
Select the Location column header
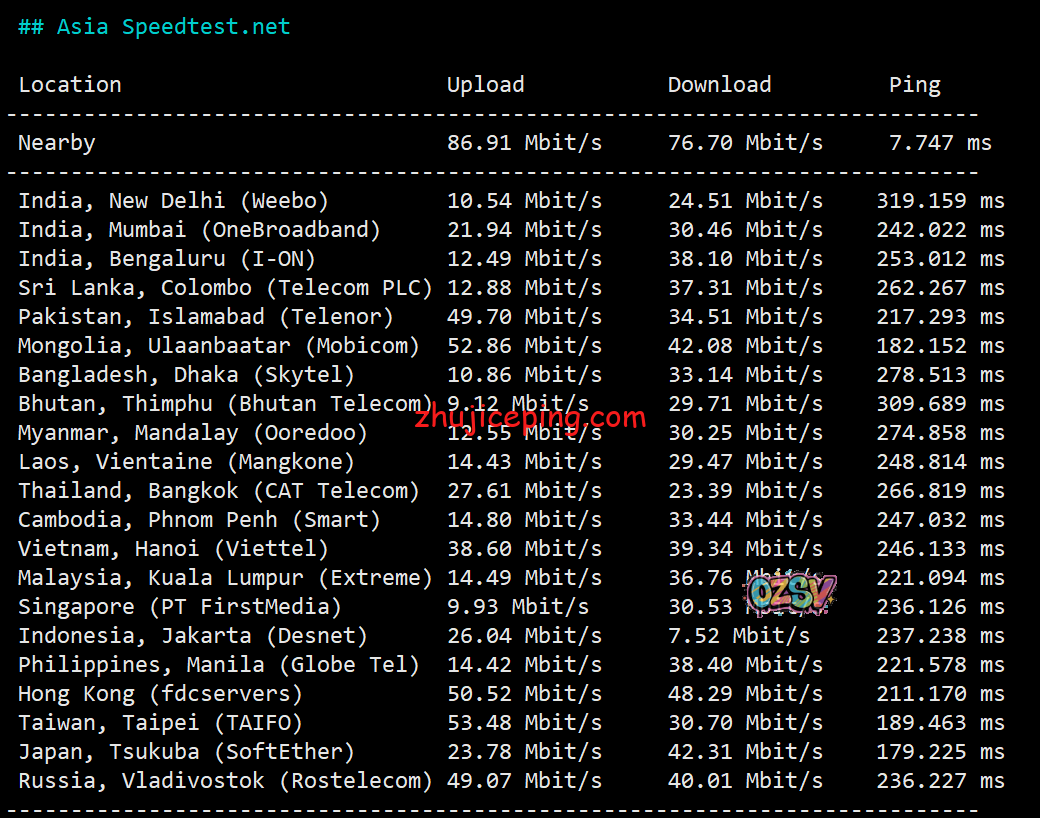[x=70, y=85]
